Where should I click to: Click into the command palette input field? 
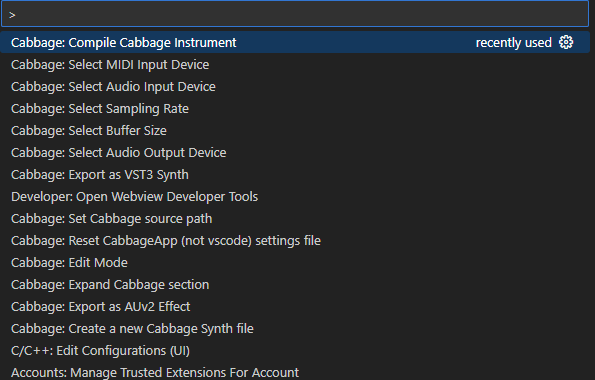tap(295, 14)
